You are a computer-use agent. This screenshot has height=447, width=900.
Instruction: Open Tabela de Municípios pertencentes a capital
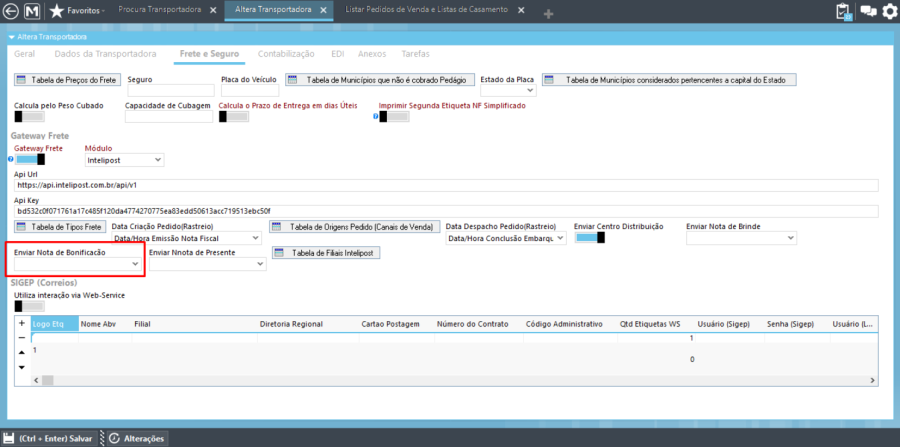tap(670, 80)
